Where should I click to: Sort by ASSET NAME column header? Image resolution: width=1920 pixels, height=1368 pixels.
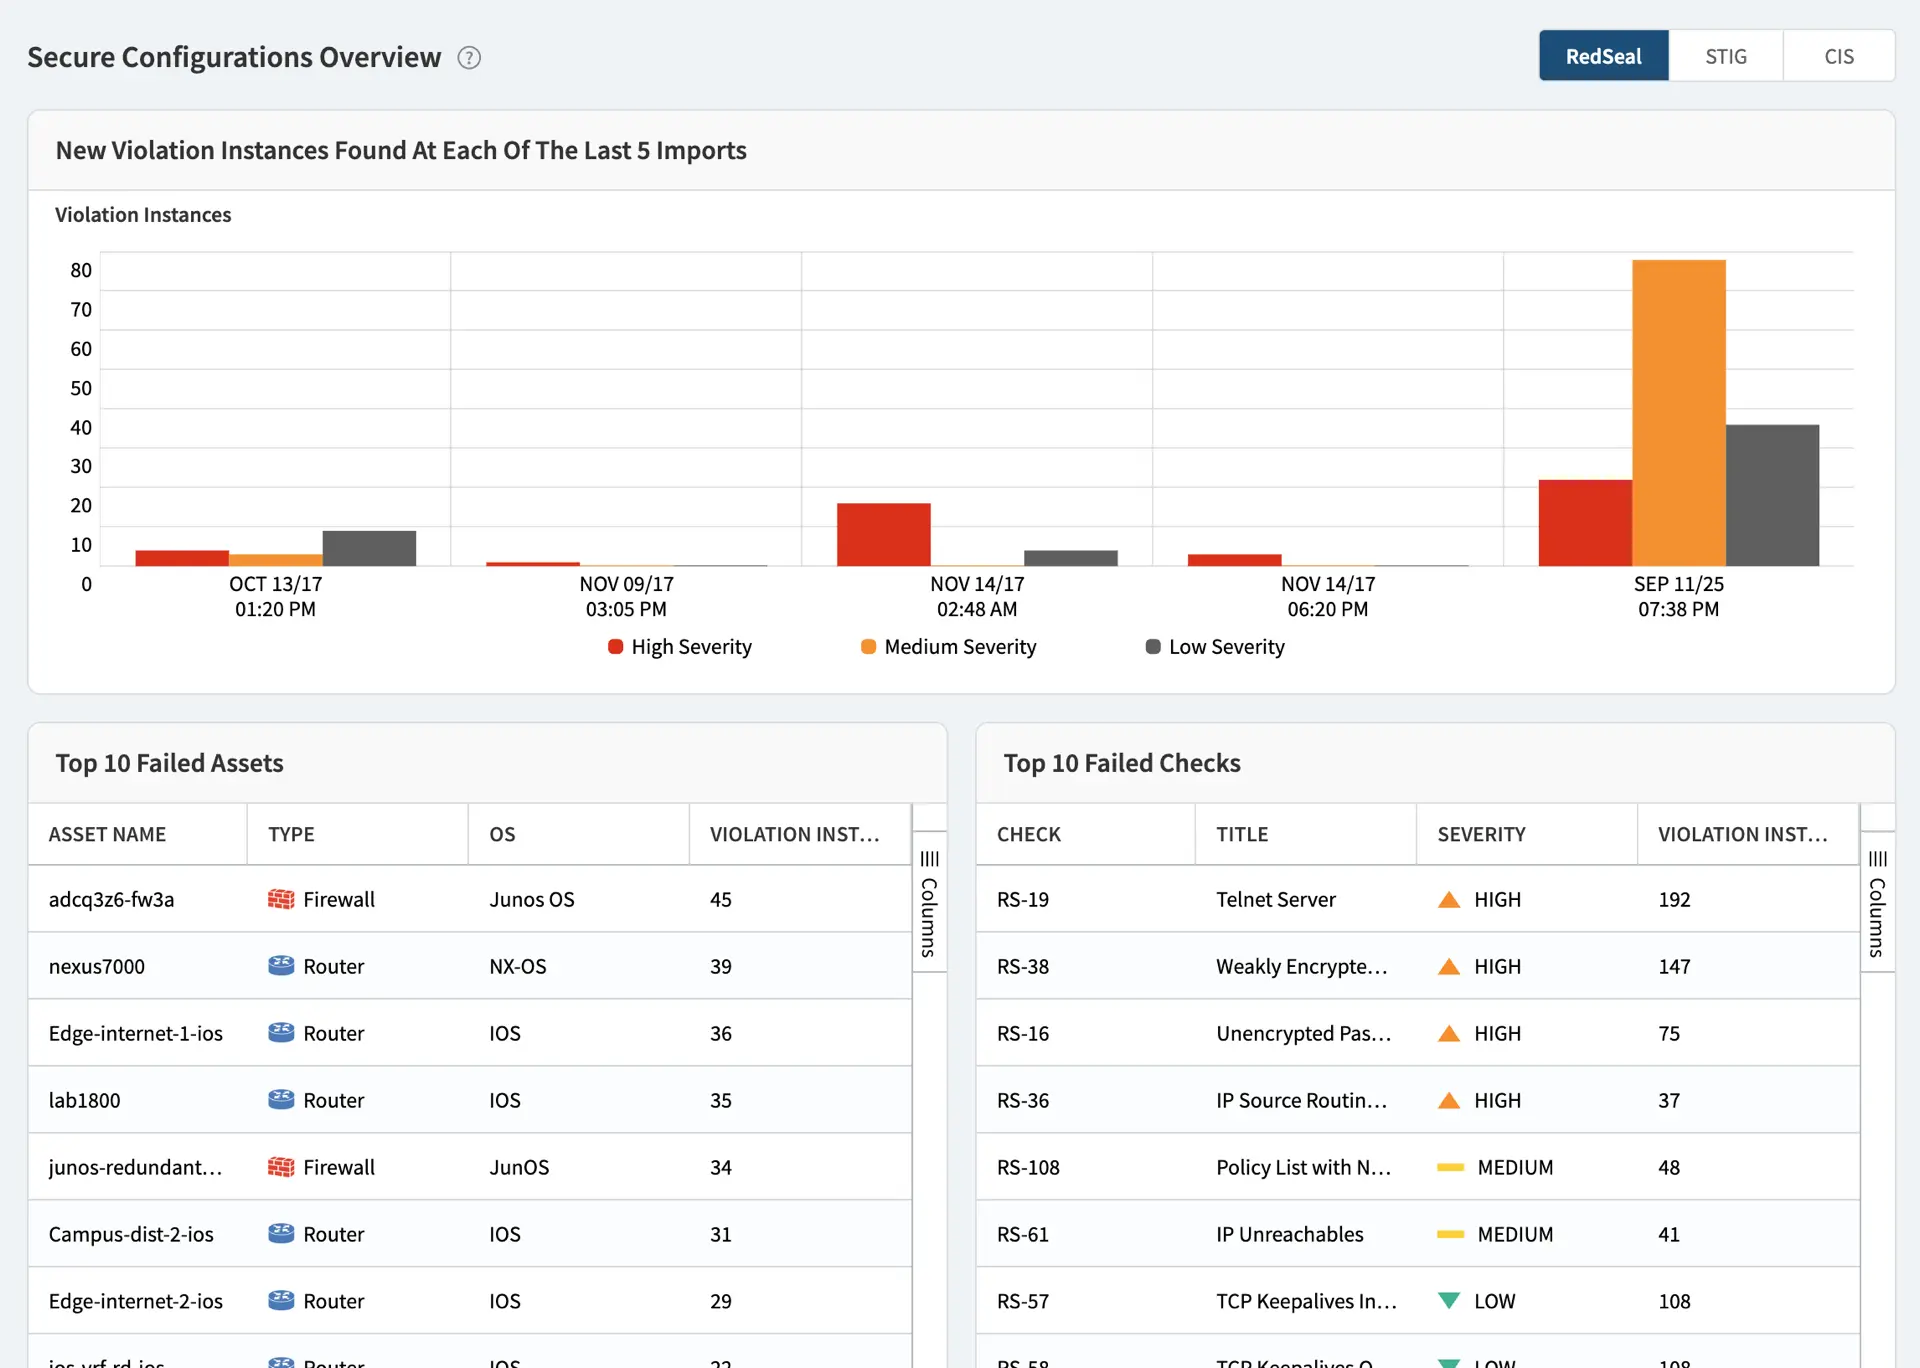pyautogui.click(x=107, y=834)
